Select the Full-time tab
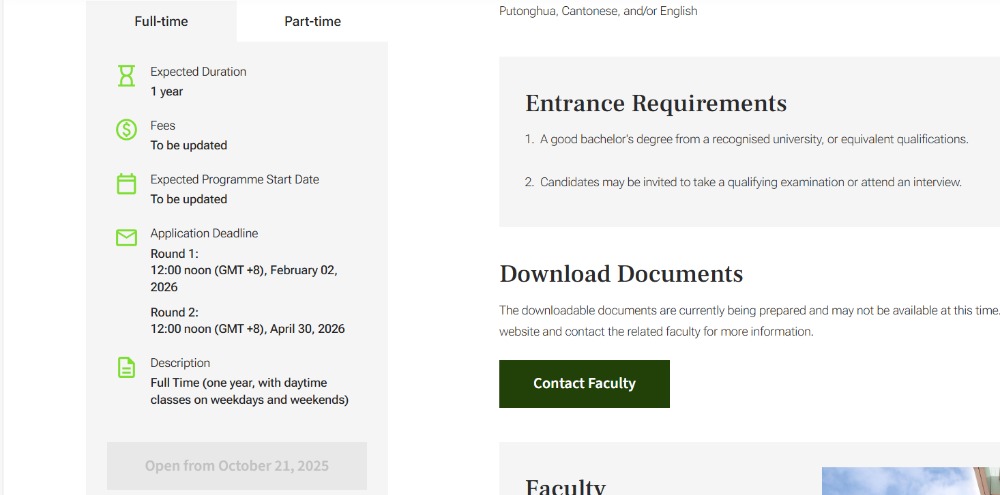Image resolution: width=1000 pixels, height=495 pixels. (161, 21)
